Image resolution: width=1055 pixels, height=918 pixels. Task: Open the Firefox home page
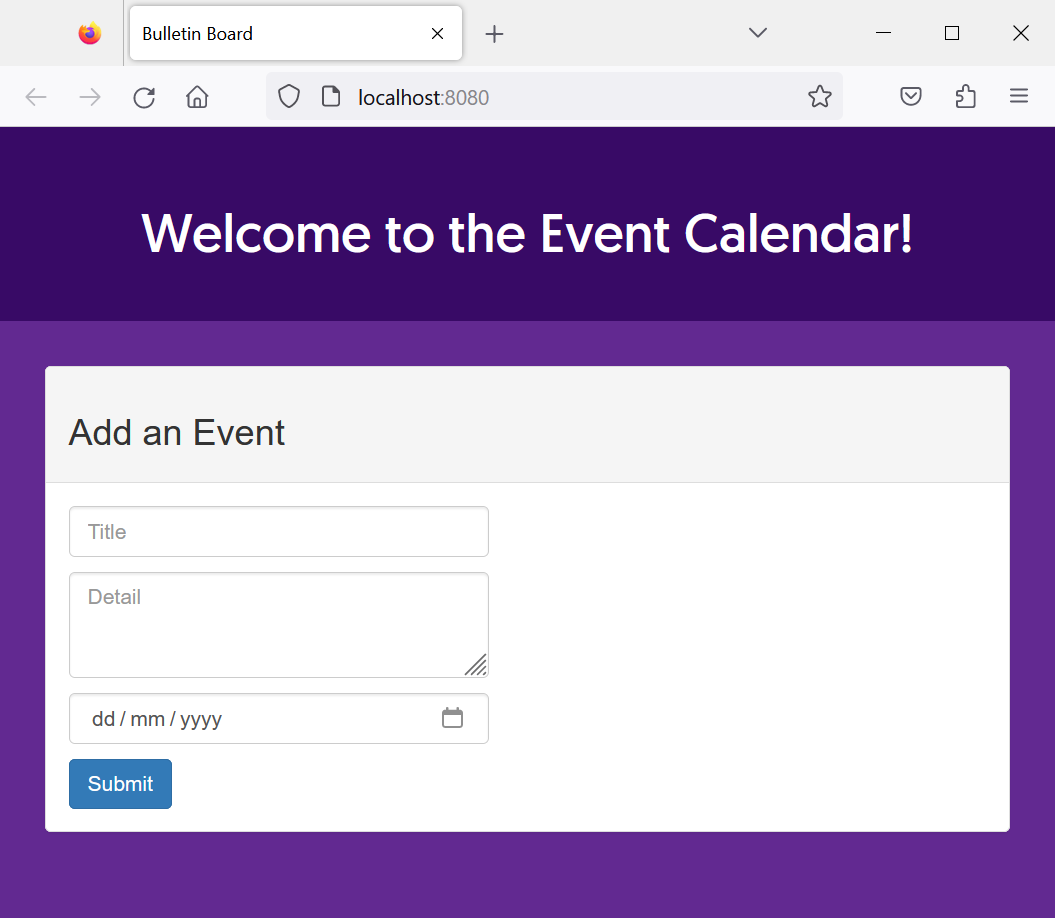pos(197,97)
